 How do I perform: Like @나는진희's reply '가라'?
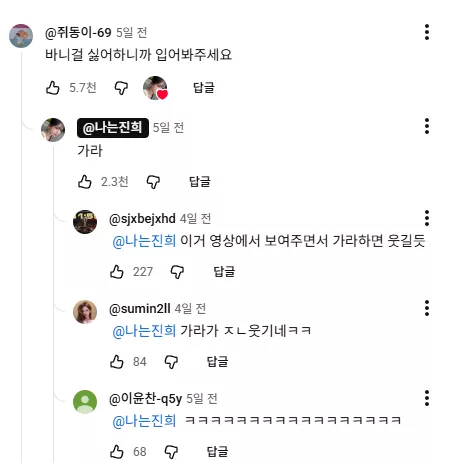85,182
